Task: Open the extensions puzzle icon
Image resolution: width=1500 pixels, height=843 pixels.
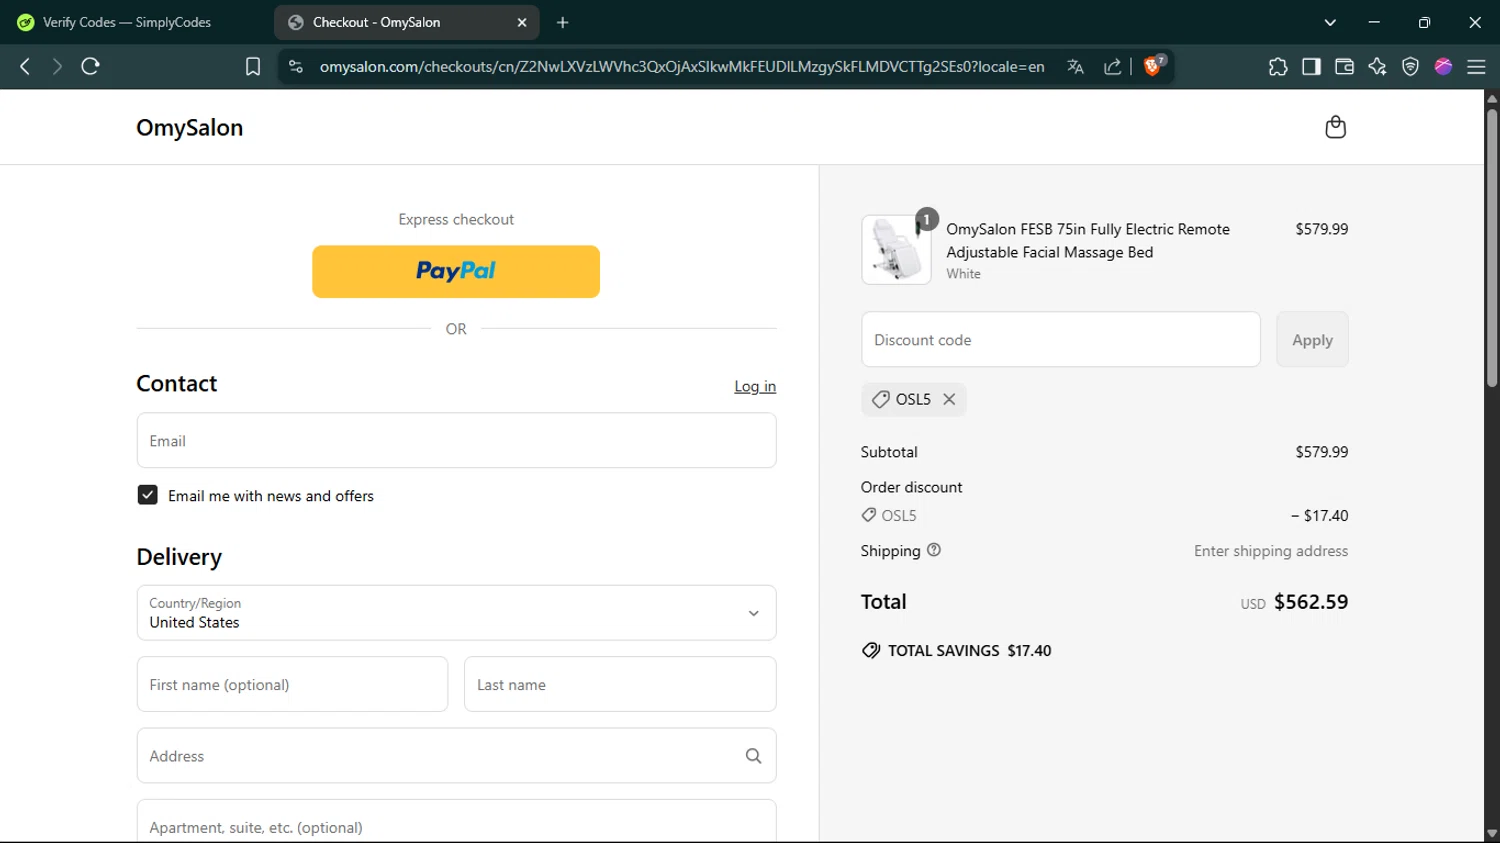Action: point(1278,66)
